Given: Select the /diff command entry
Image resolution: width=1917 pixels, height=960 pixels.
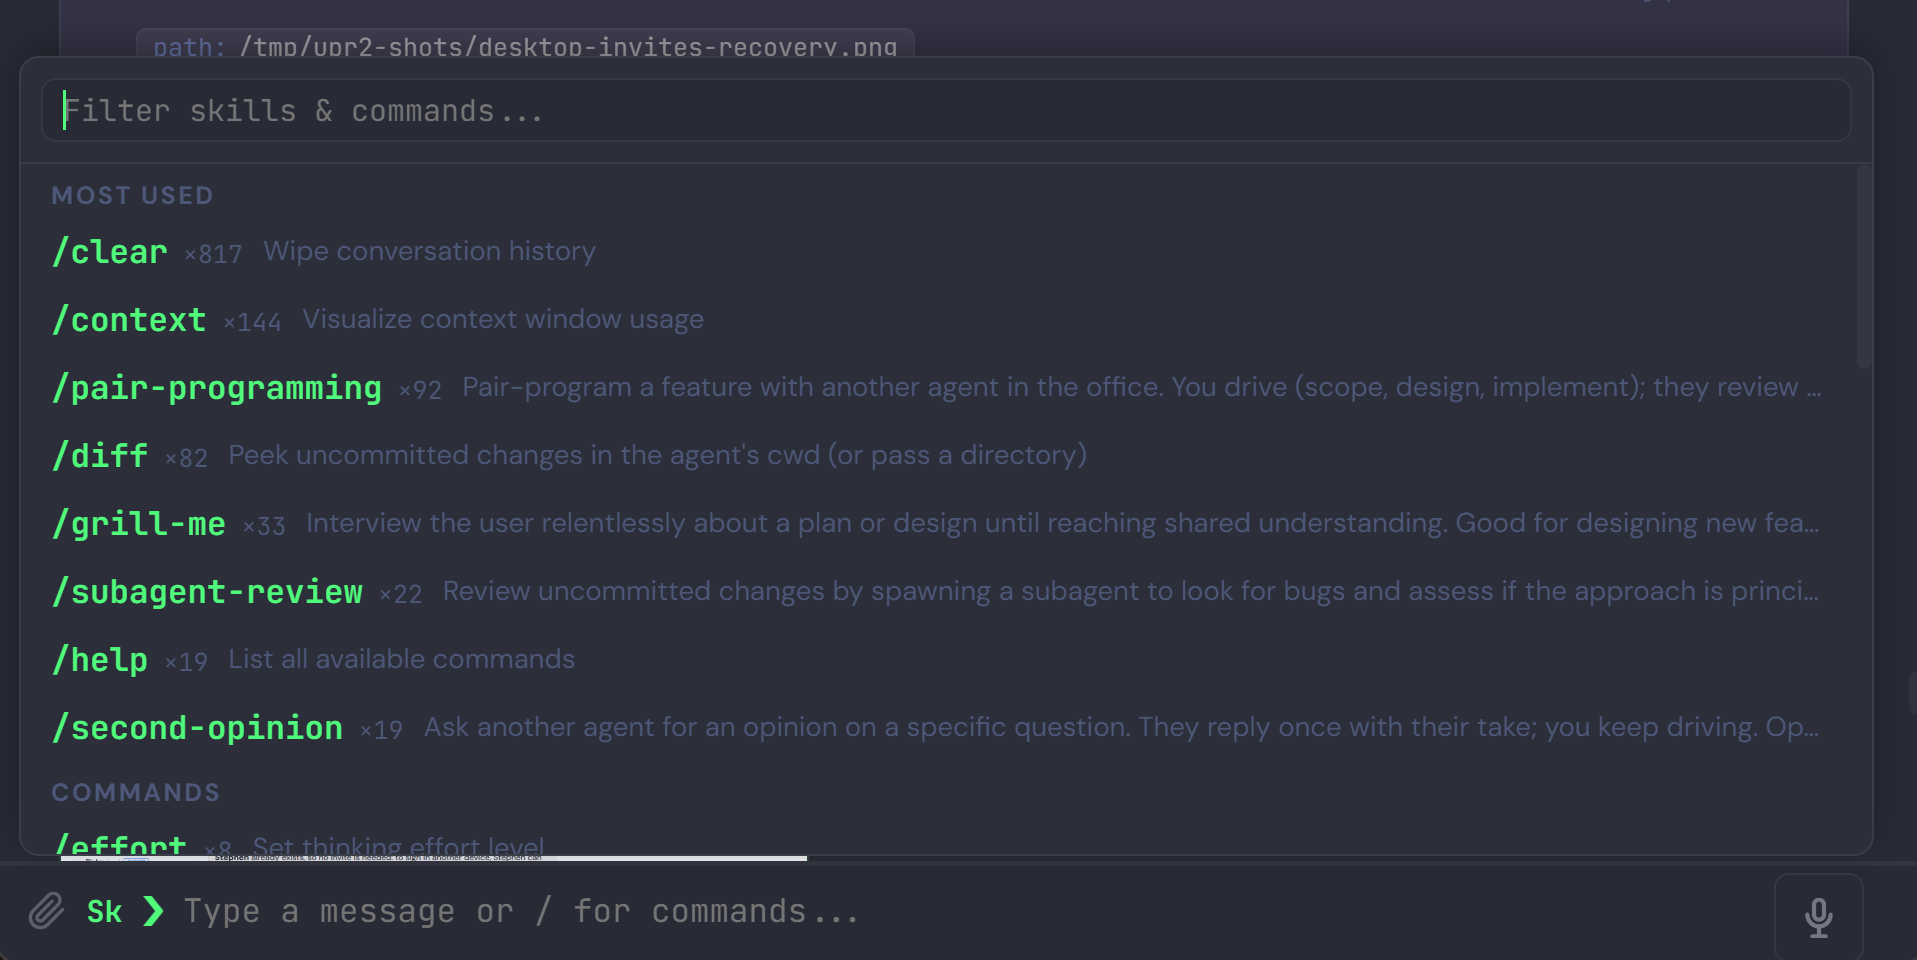Looking at the screenshot, I should (x=946, y=455).
